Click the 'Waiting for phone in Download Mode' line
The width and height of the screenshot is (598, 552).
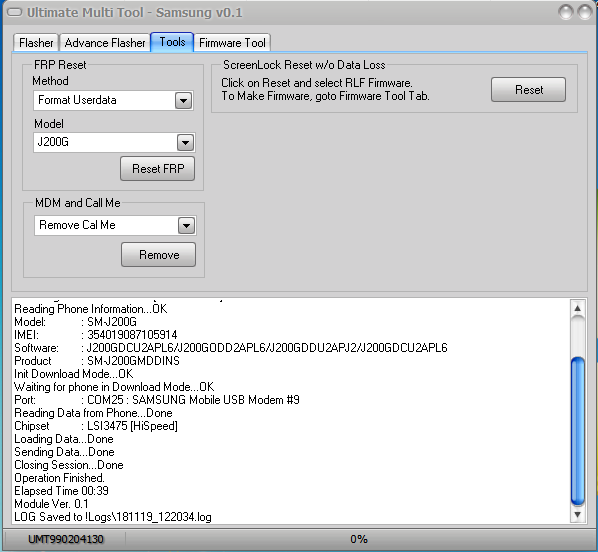click(114, 386)
